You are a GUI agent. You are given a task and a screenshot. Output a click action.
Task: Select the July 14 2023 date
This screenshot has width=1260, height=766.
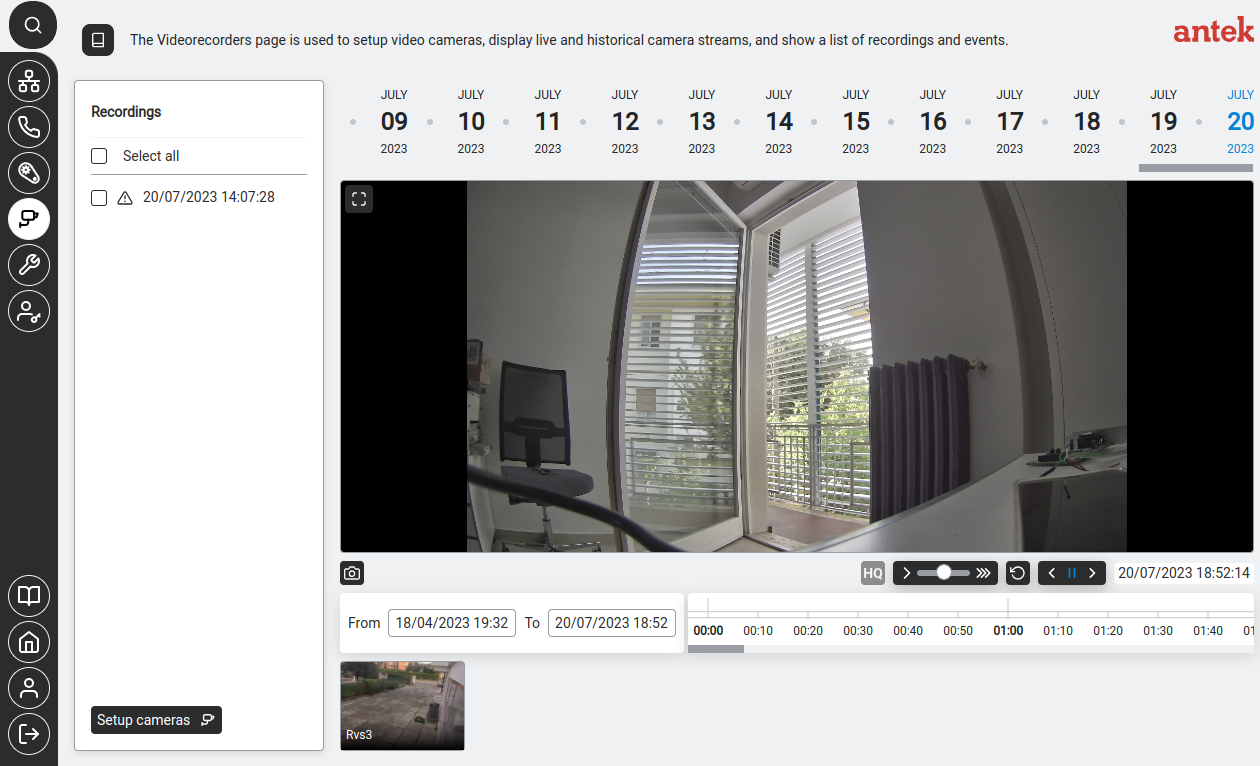click(779, 122)
